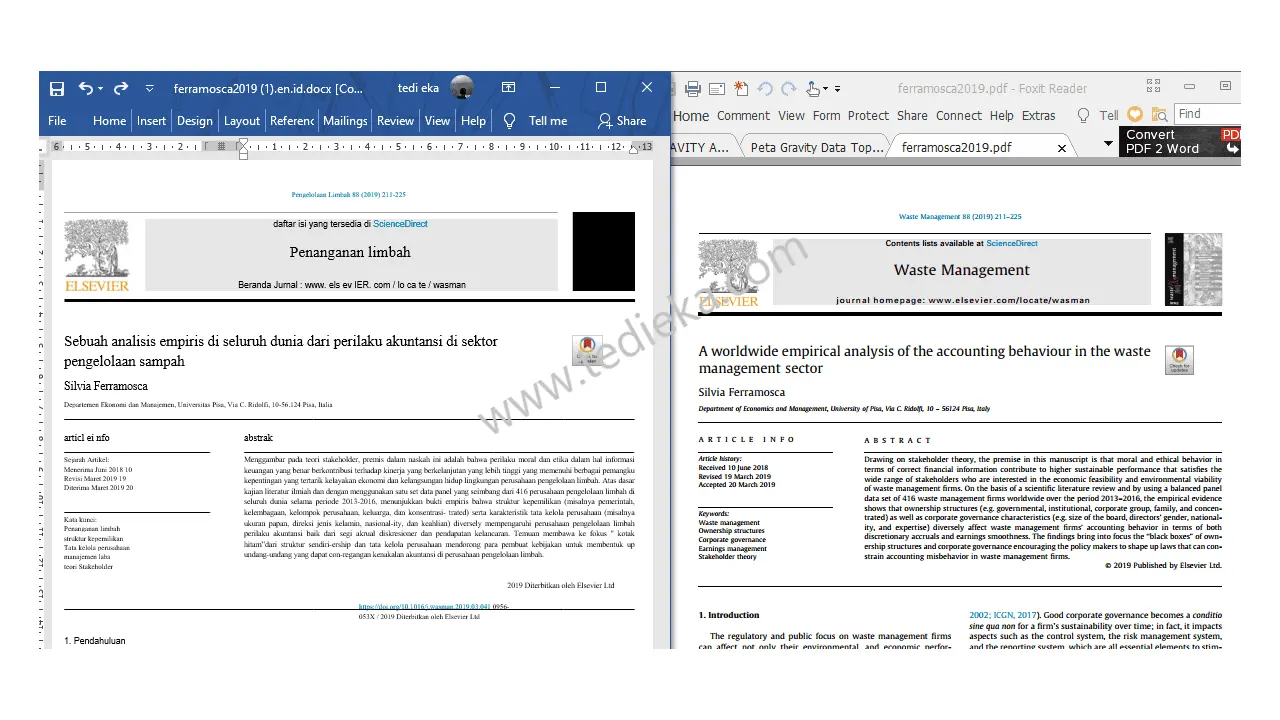This screenshot has height=720, width=1280.
Task: Open the View tab in Word
Action: pos(437,121)
